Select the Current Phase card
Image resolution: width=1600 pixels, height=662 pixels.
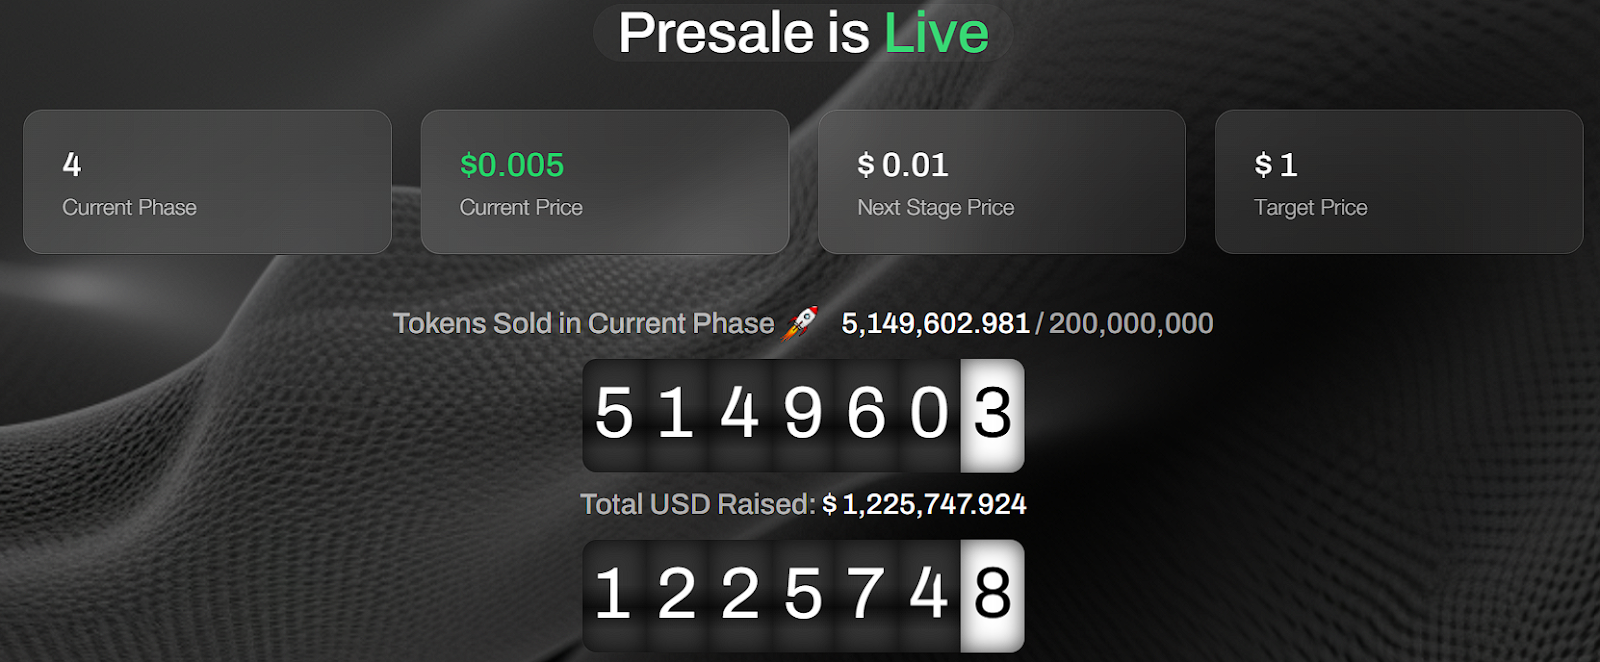click(x=206, y=181)
